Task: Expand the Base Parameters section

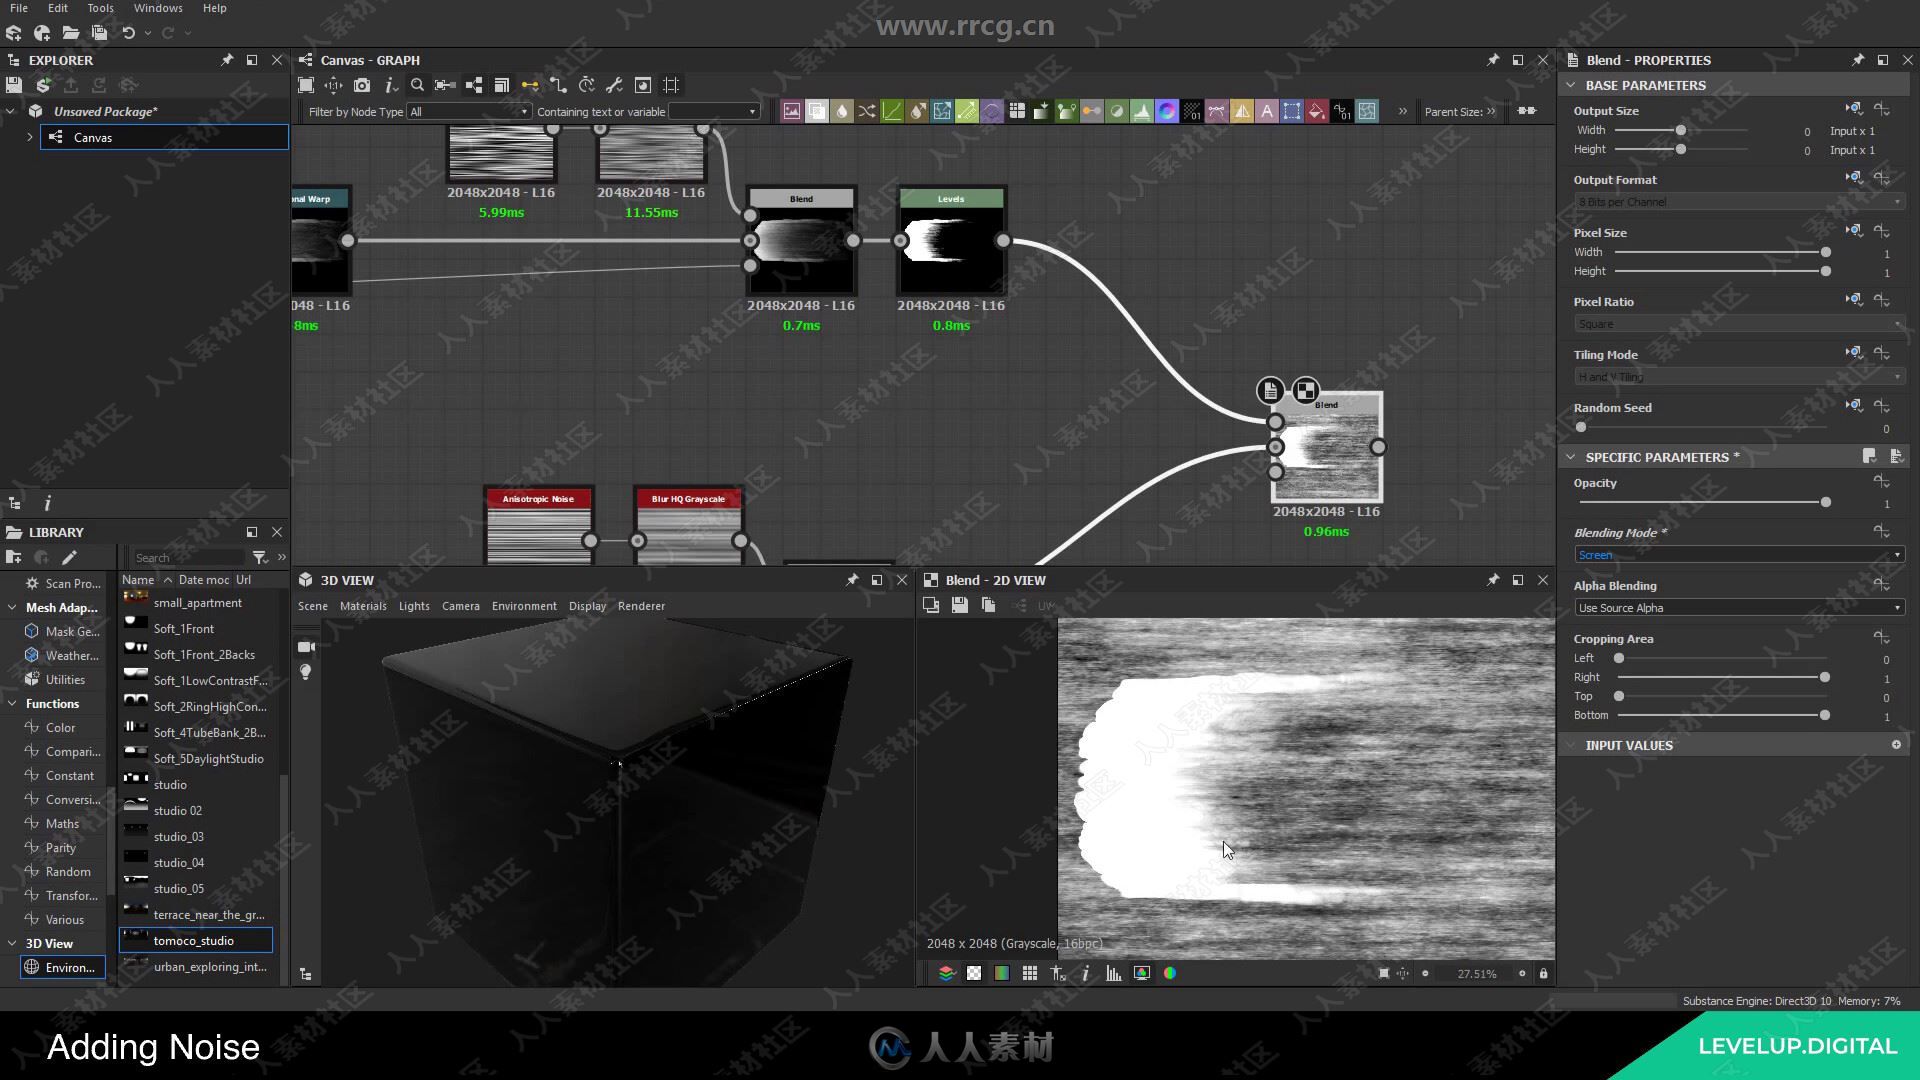Action: (1576, 83)
